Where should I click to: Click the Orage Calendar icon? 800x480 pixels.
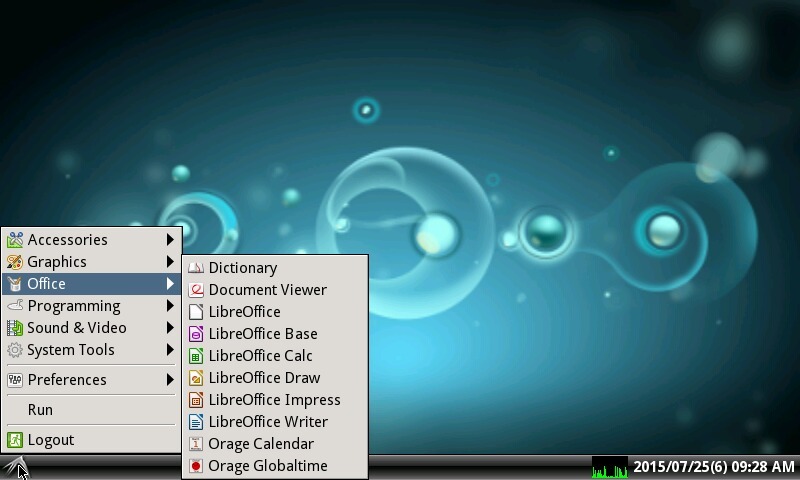point(196,444)
